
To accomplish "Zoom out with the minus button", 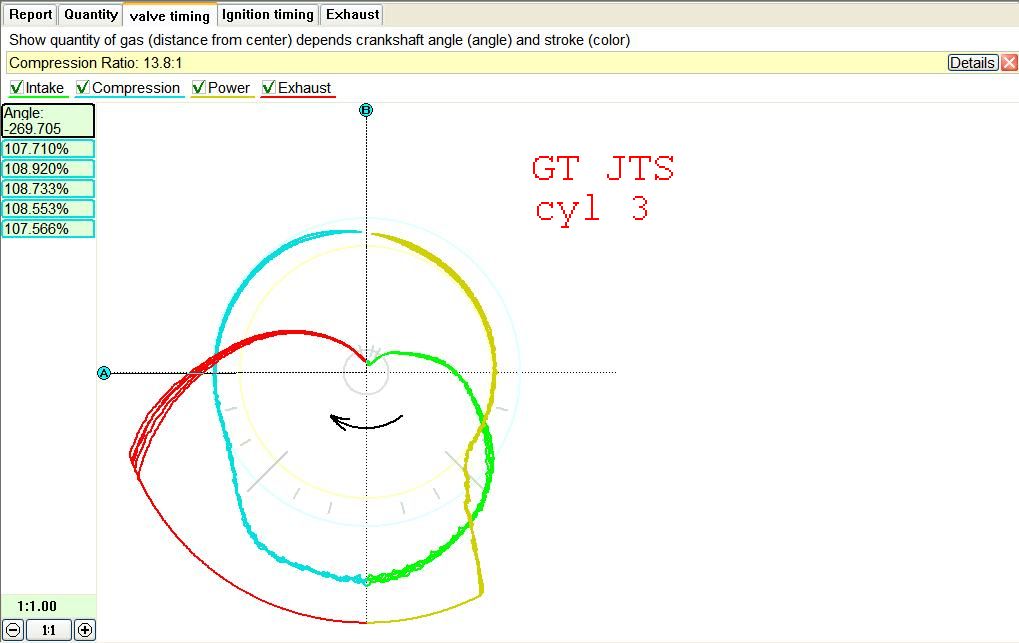I will pyautogui.click(x=13, y=629).
